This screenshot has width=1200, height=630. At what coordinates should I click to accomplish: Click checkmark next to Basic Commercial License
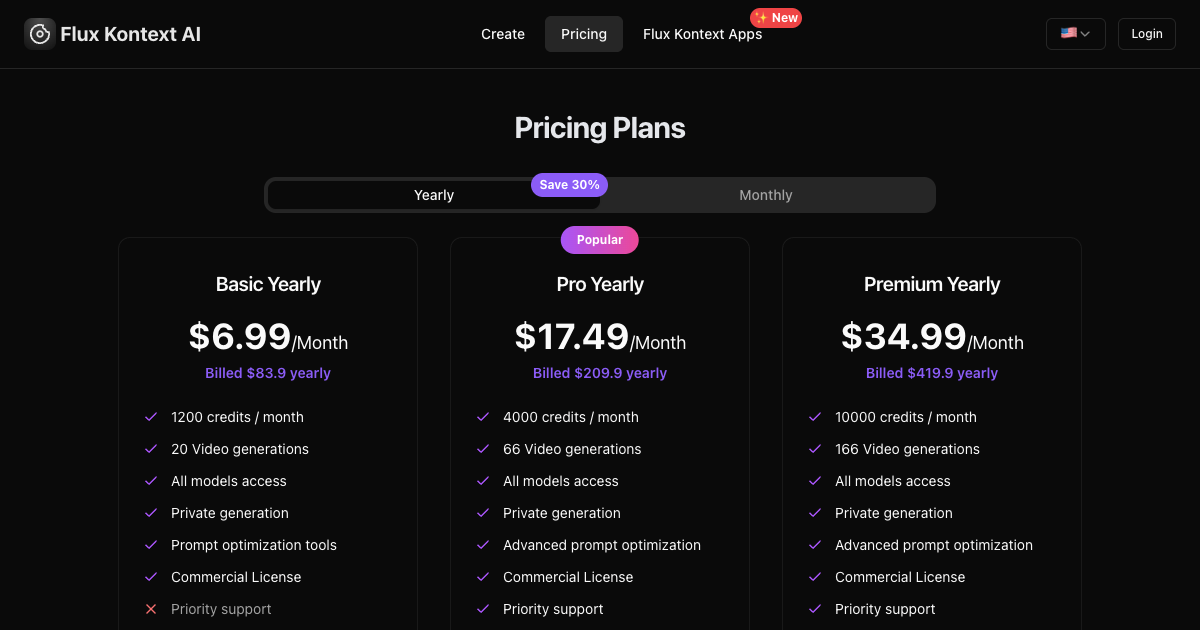pos(151,577)
